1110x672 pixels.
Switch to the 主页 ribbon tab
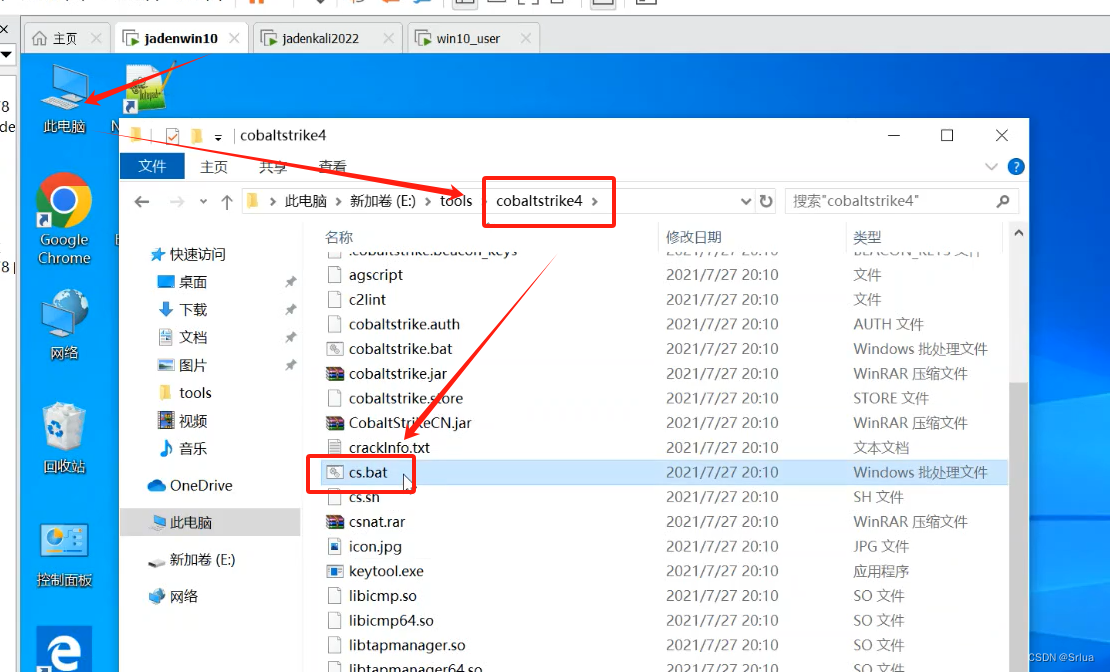[x=214, y=166]
